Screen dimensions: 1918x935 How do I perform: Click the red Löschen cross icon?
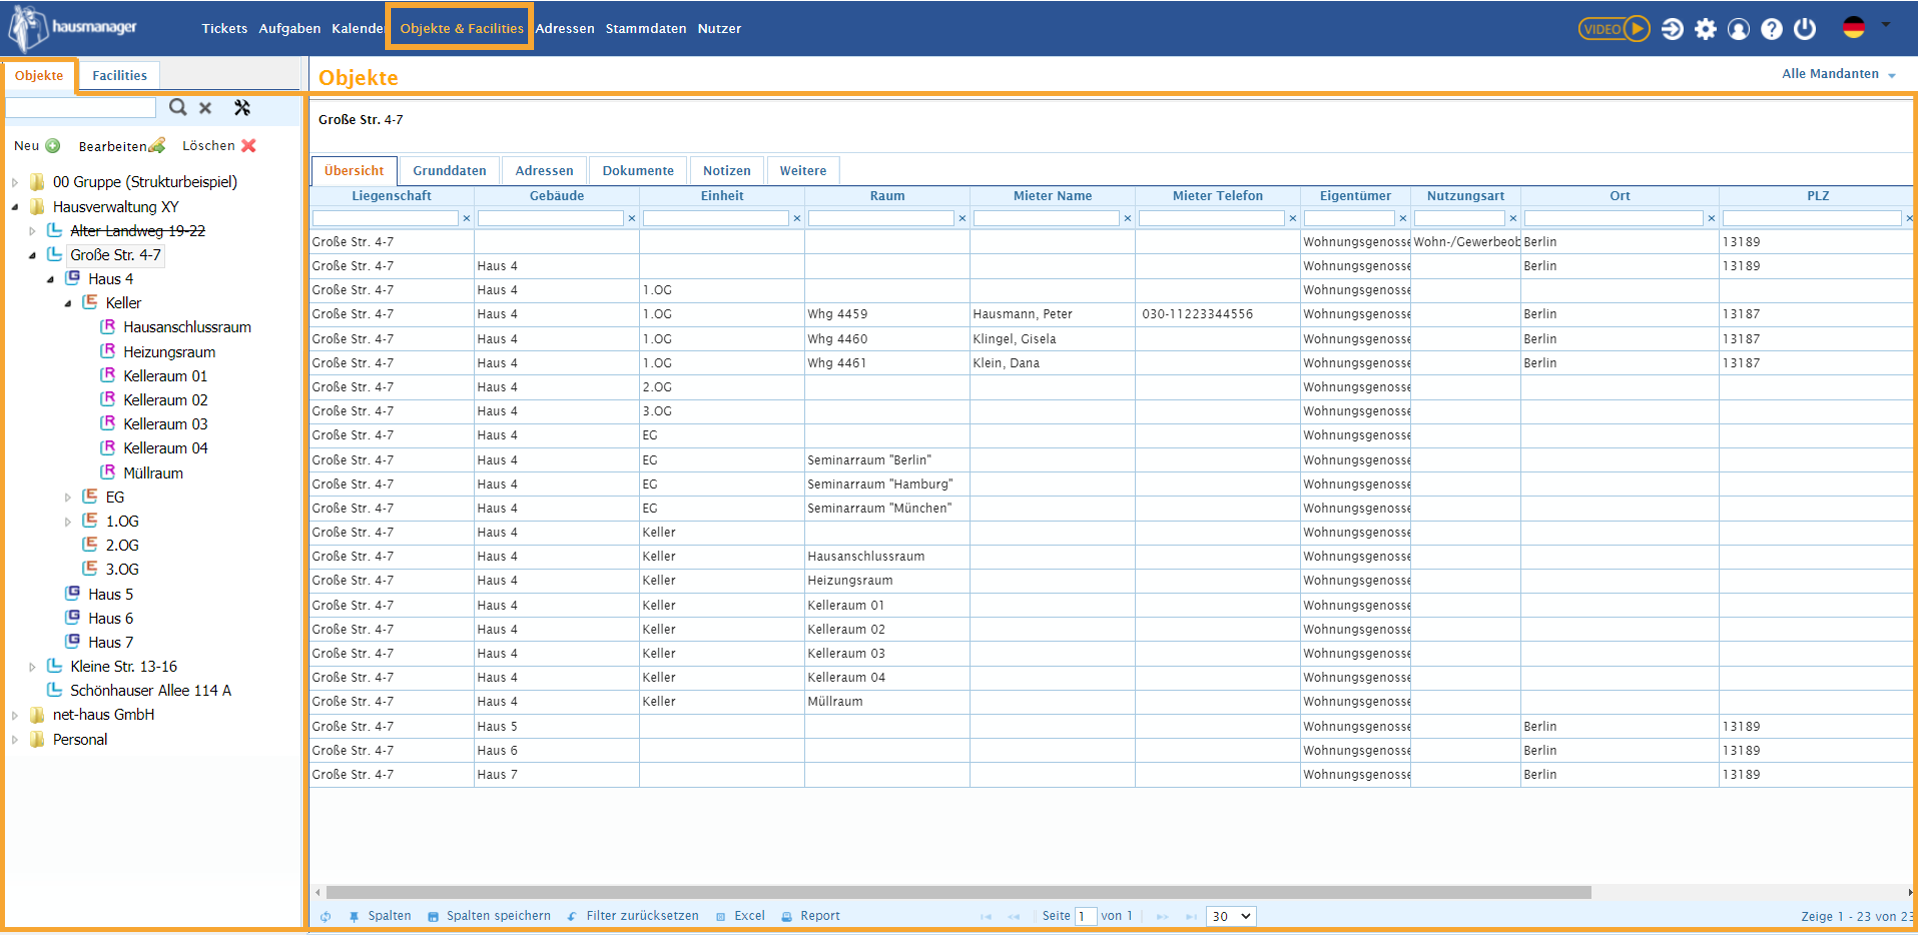(249, 146)
